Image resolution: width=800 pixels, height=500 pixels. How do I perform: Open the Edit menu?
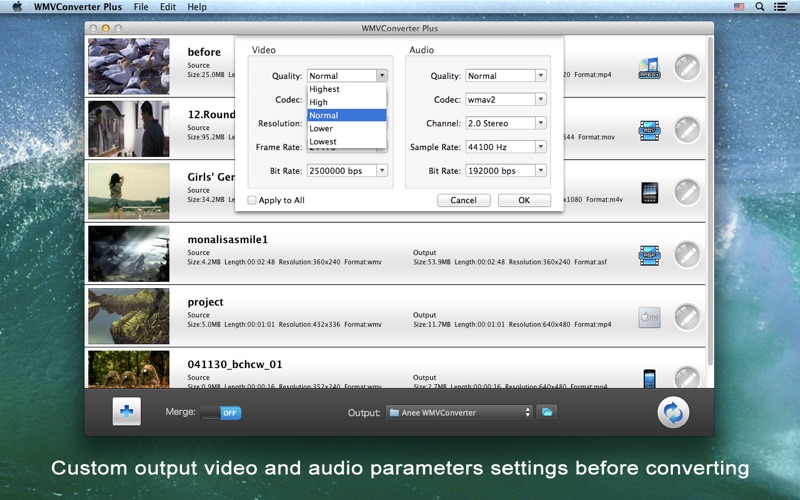pos(167,7)
